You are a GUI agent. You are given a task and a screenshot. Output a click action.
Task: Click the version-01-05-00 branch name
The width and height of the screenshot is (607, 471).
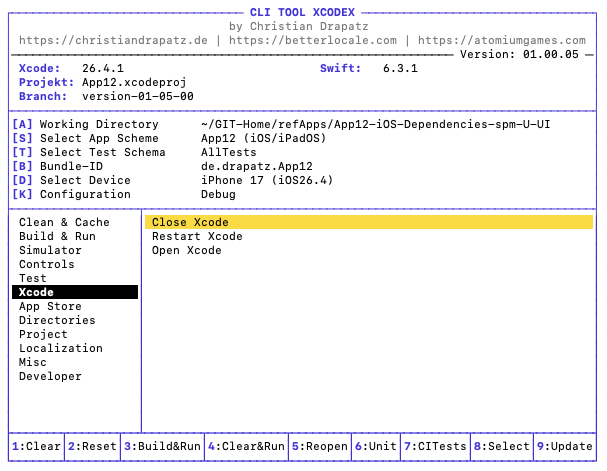coord(138,96)
